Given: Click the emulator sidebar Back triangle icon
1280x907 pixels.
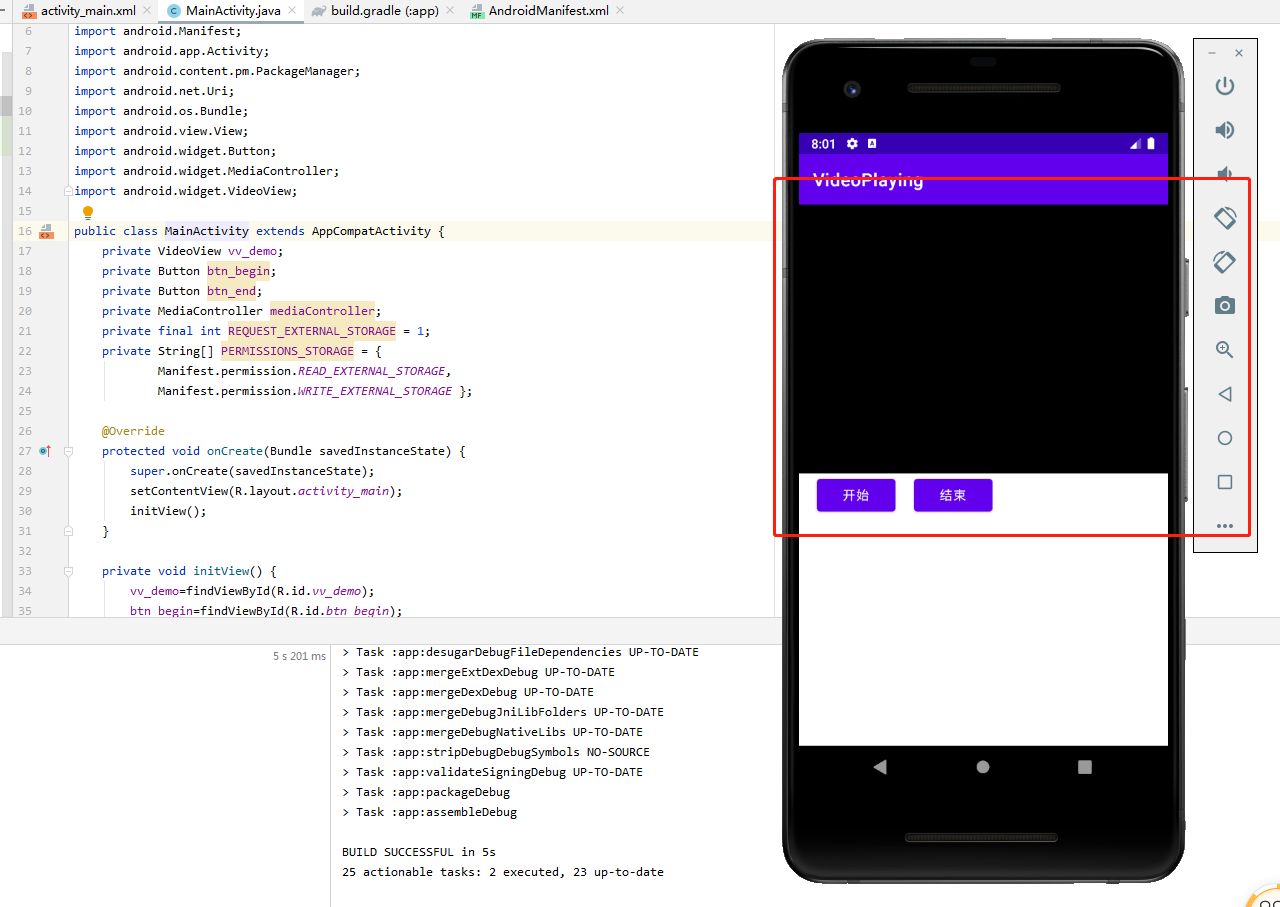Looking at the screenshot, I should click(1225, 394).
